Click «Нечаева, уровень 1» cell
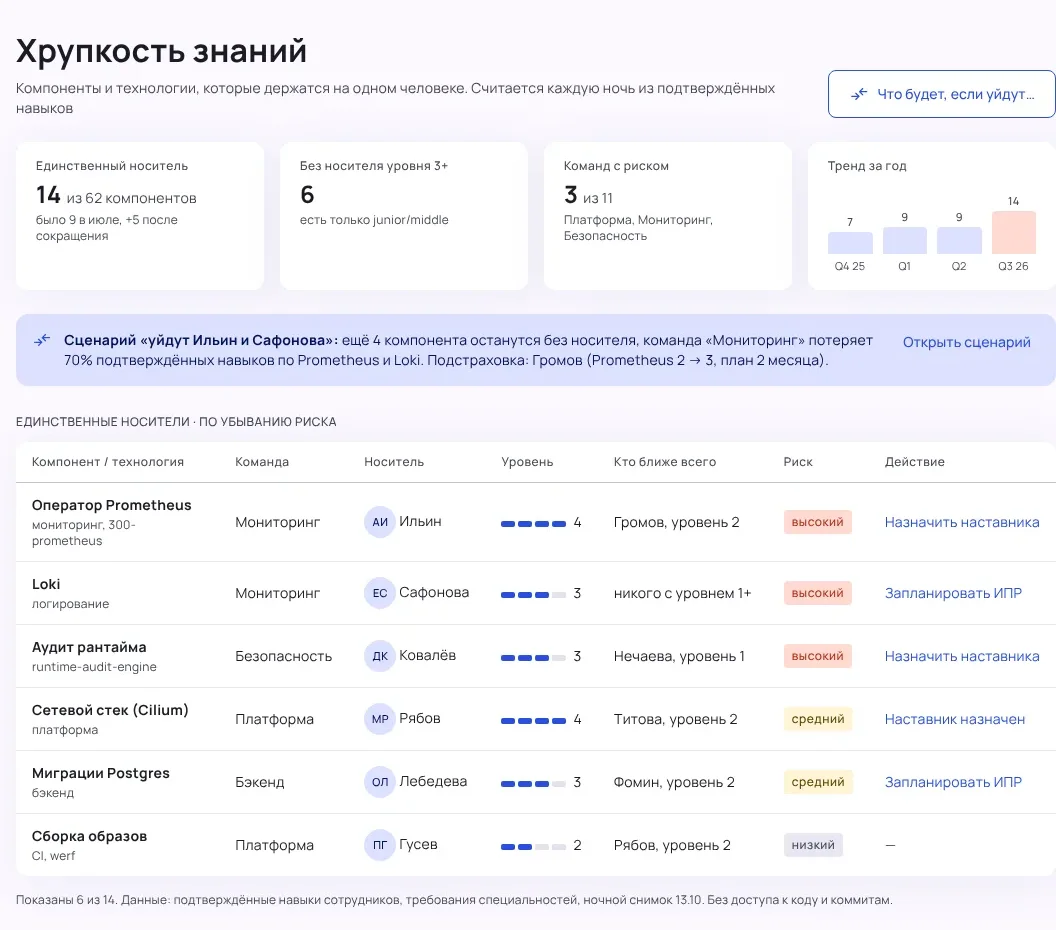 pos(680,657)
